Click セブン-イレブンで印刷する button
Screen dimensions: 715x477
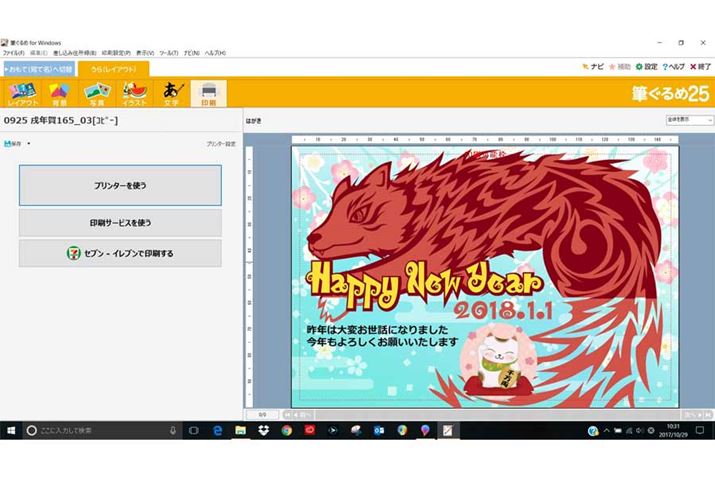pyautogui.click(x=120, y=253)
